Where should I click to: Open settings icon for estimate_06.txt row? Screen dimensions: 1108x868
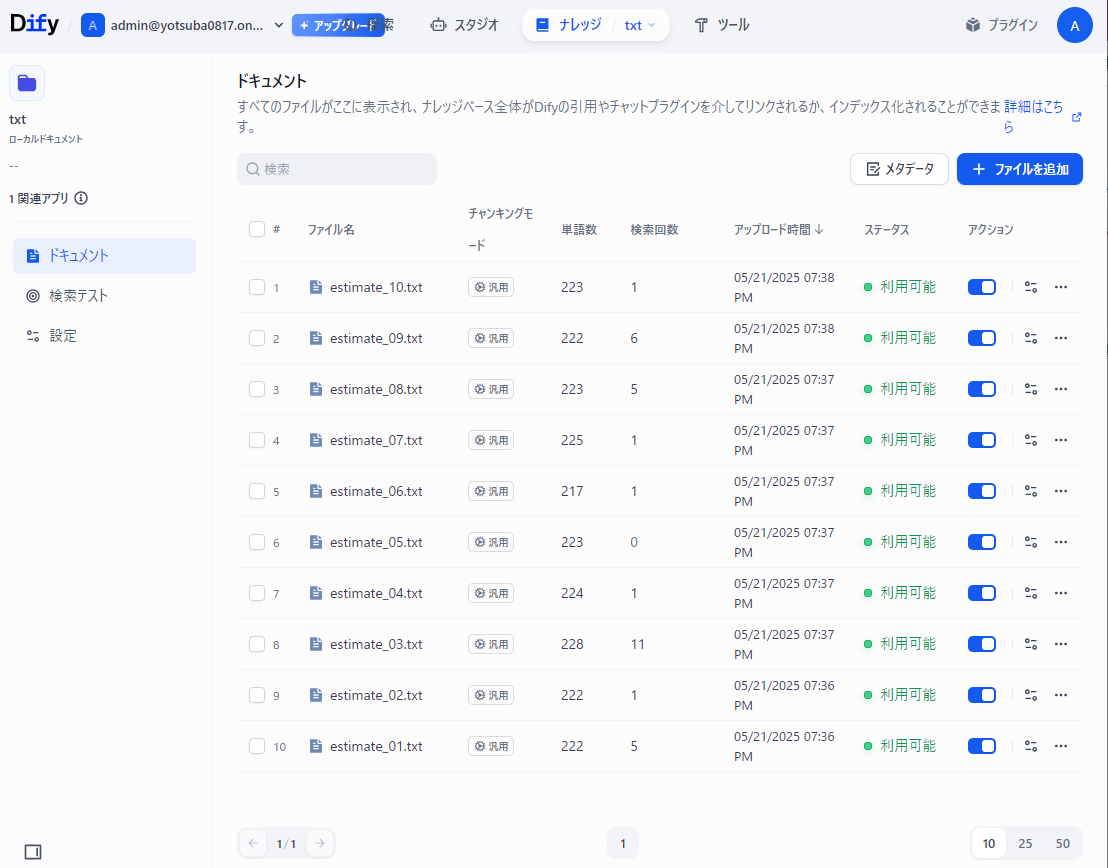click(1031, 491)
